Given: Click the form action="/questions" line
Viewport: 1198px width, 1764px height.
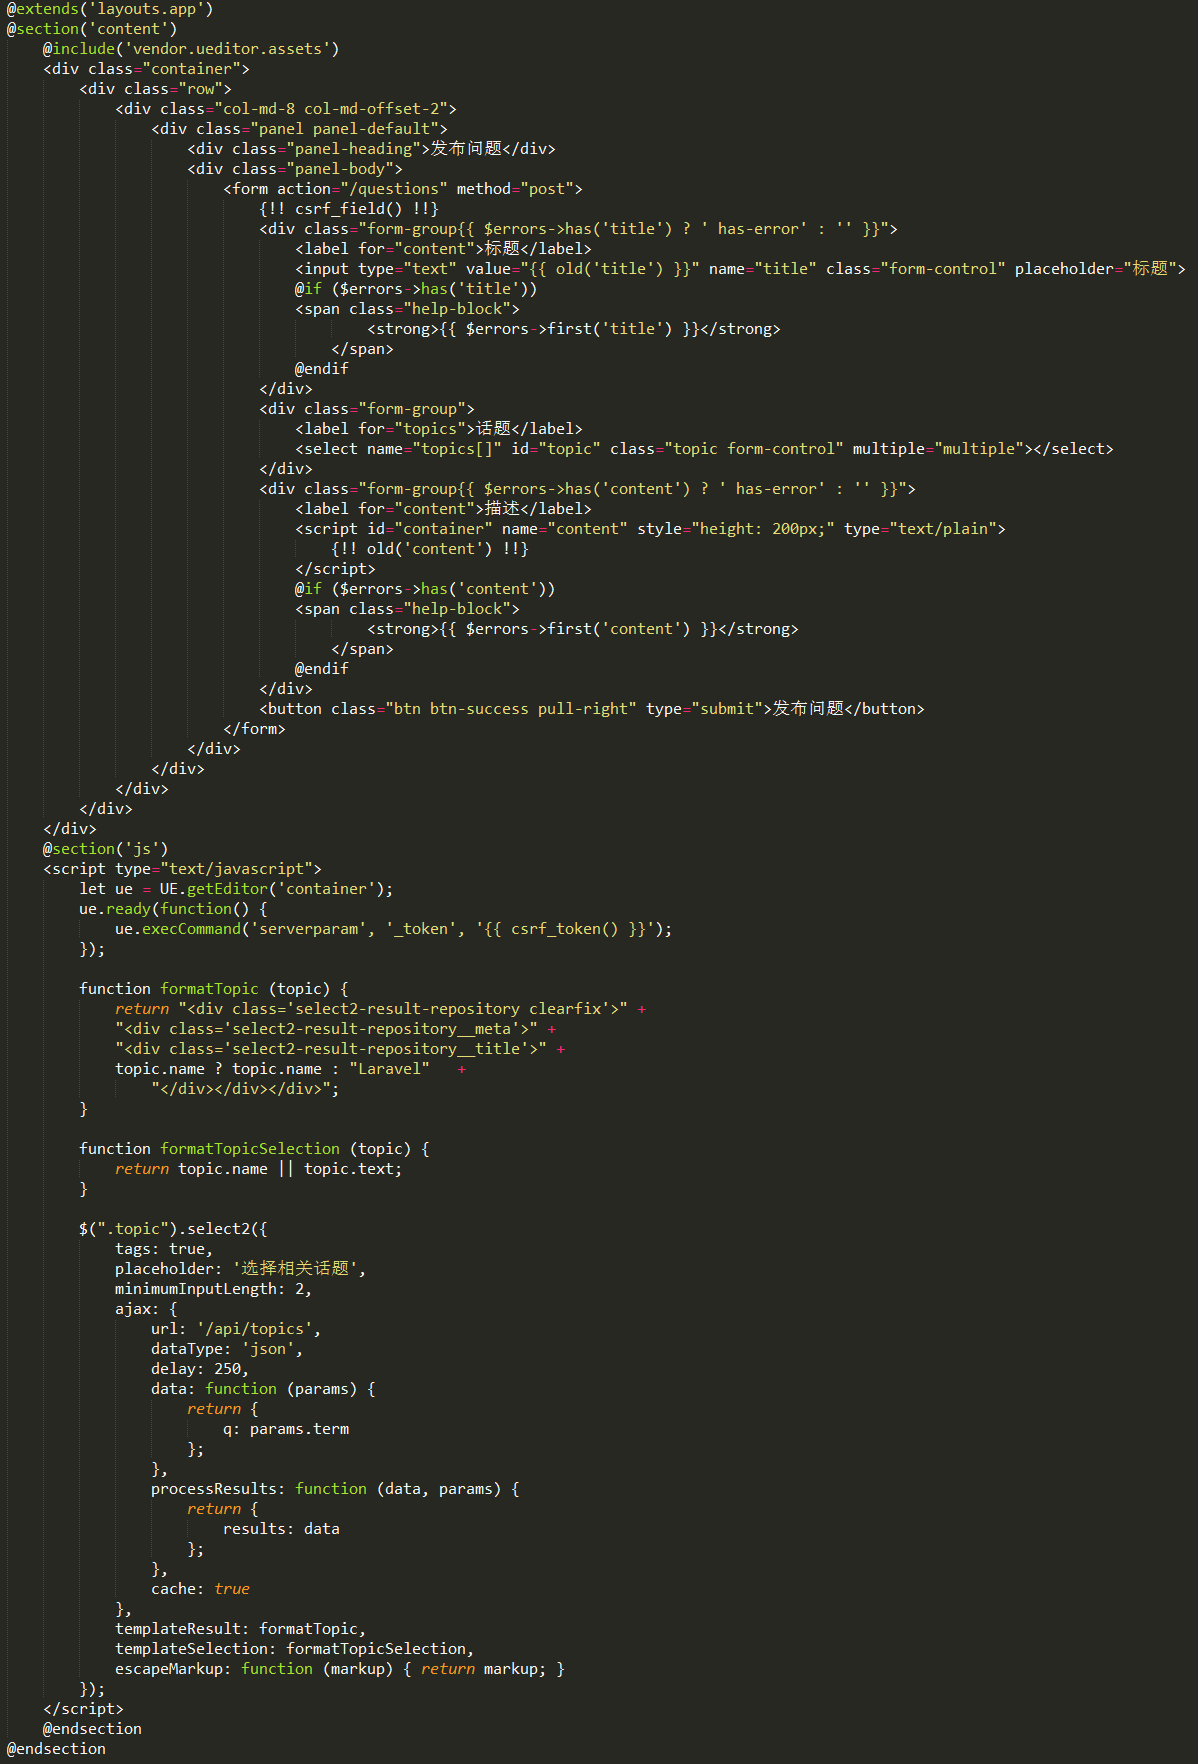Looking at the screenshot, I should [x=403, y=189].
